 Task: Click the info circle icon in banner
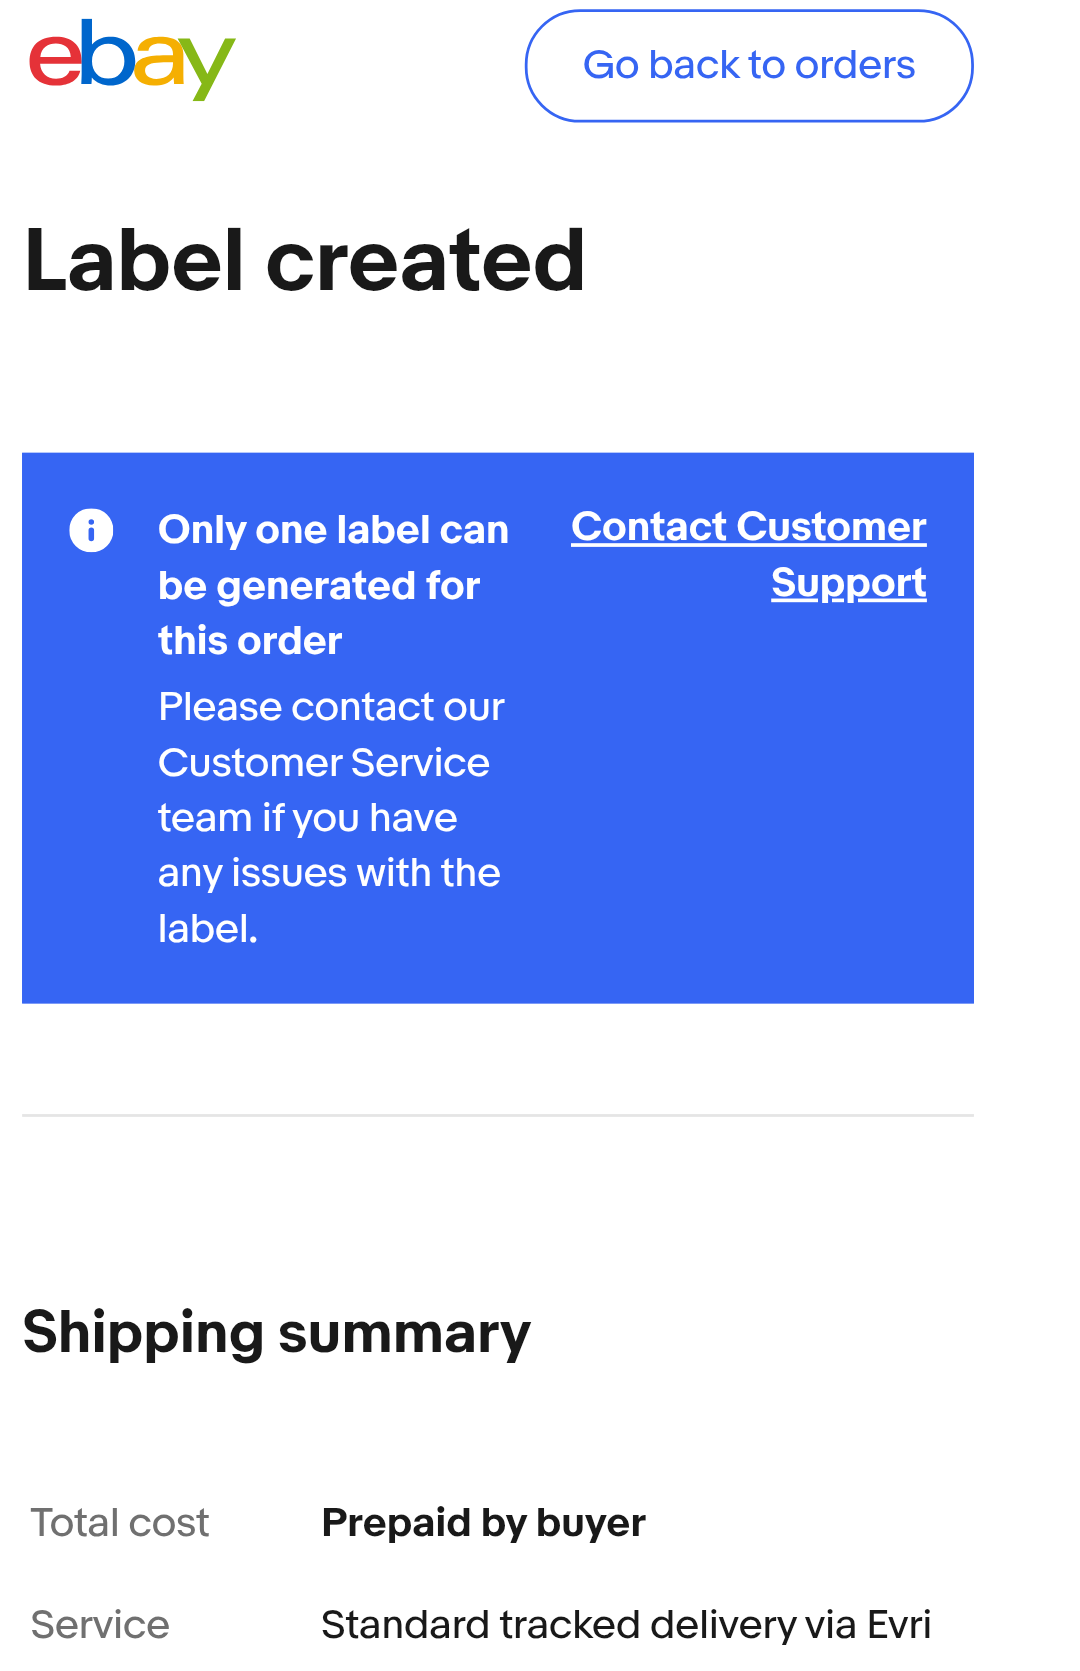[91, 530]
